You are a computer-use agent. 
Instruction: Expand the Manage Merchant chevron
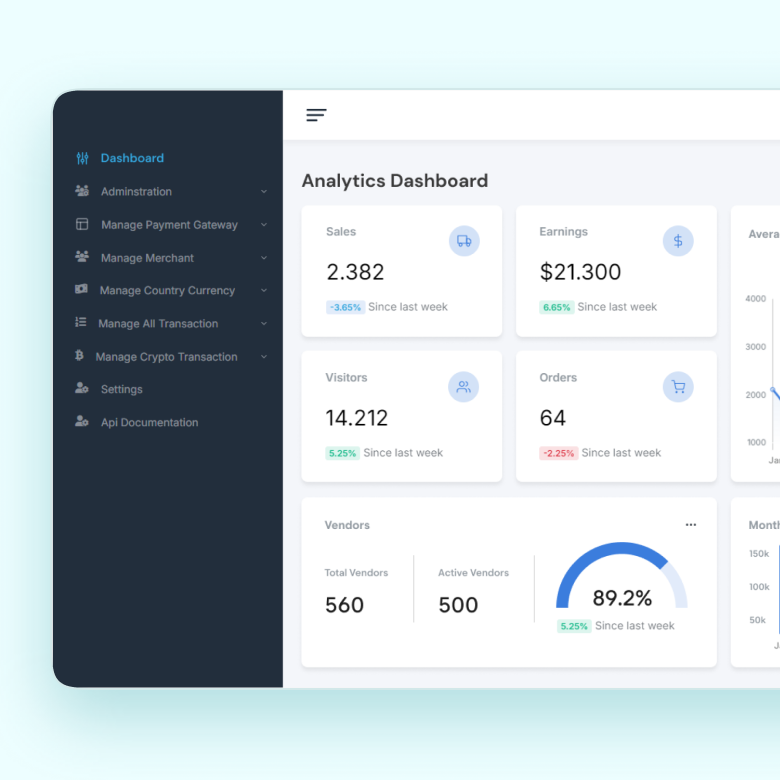click(x=264, y=258)
